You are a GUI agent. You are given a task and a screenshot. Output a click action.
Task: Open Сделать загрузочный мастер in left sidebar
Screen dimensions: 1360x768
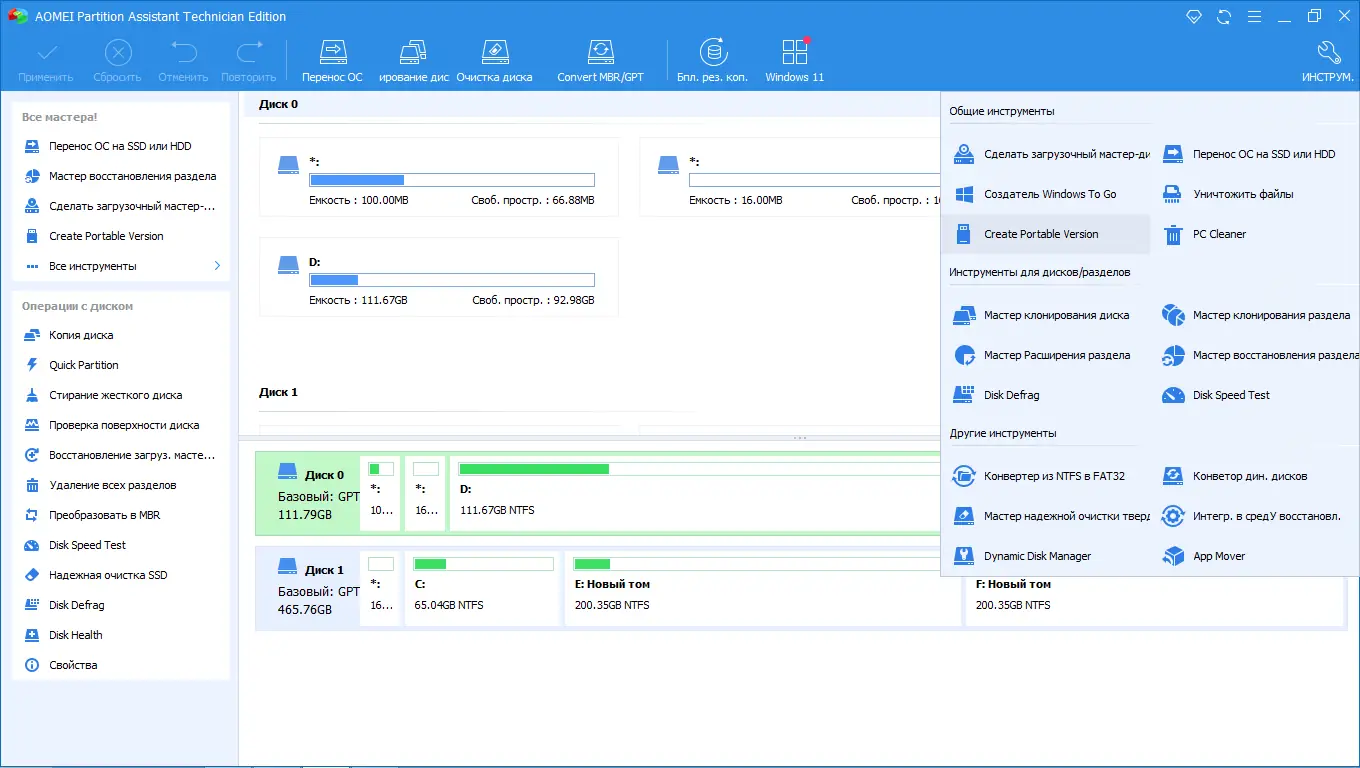point(120,206)
